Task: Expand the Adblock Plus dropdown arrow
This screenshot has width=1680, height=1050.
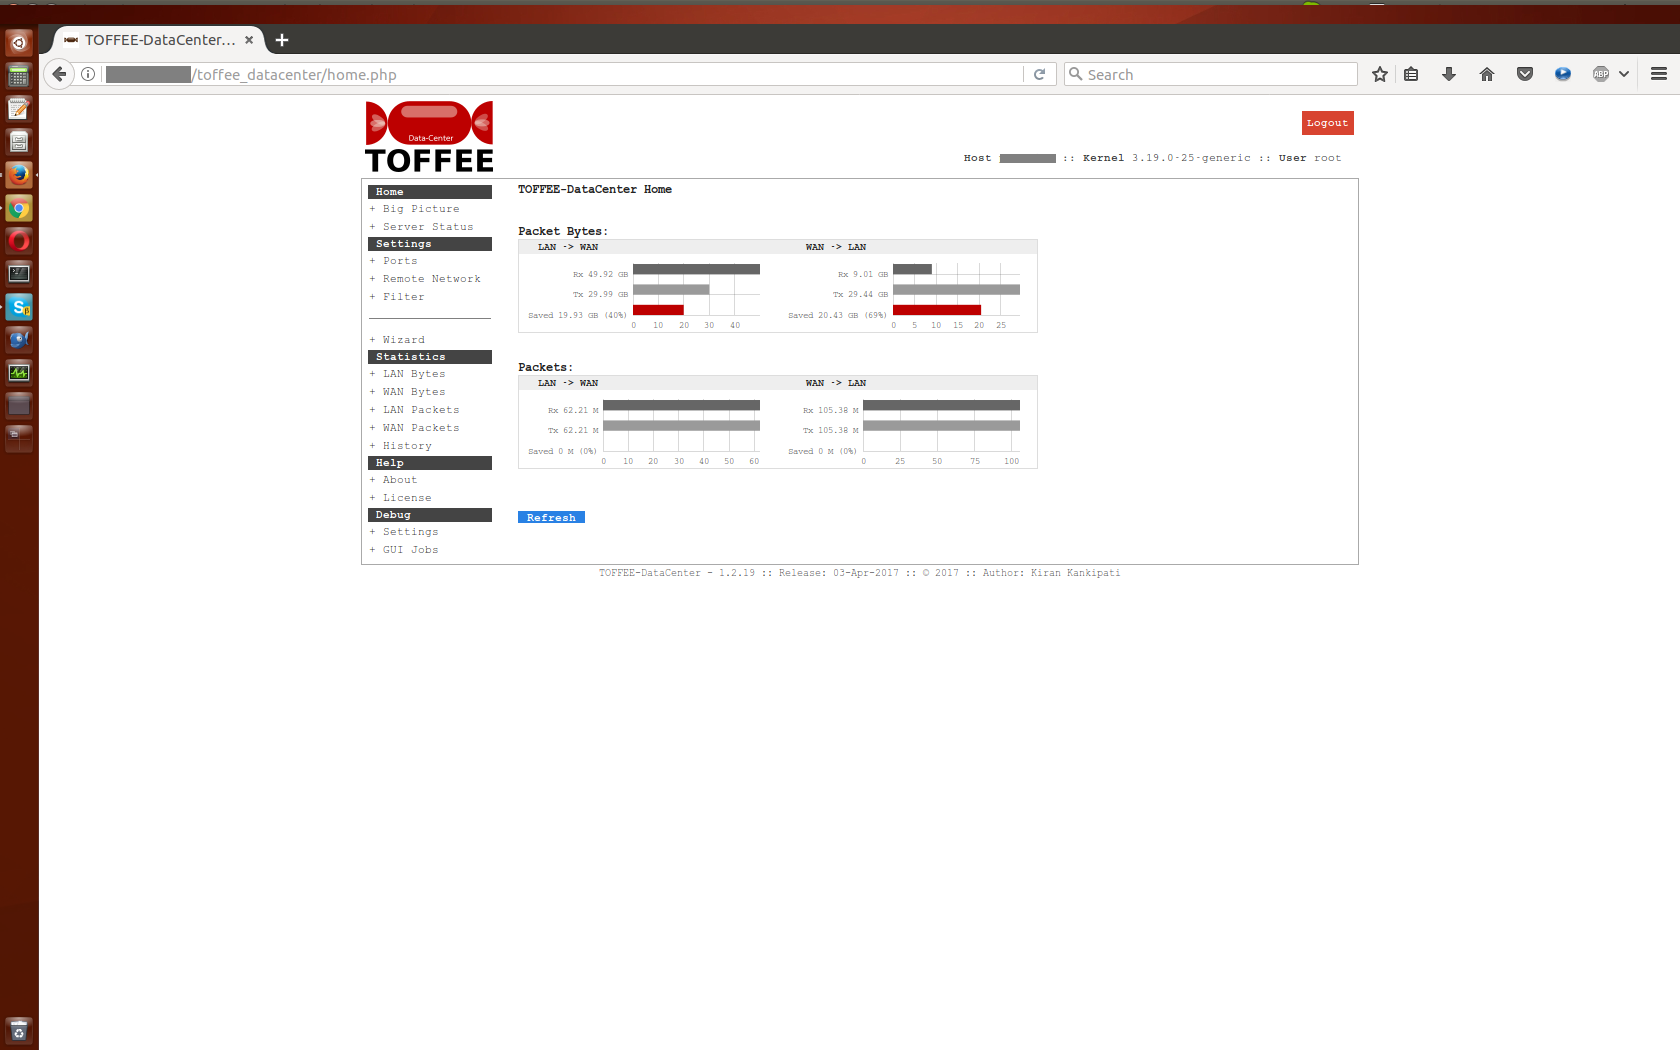Action: pyautogui.click(x=1624, y=74)
